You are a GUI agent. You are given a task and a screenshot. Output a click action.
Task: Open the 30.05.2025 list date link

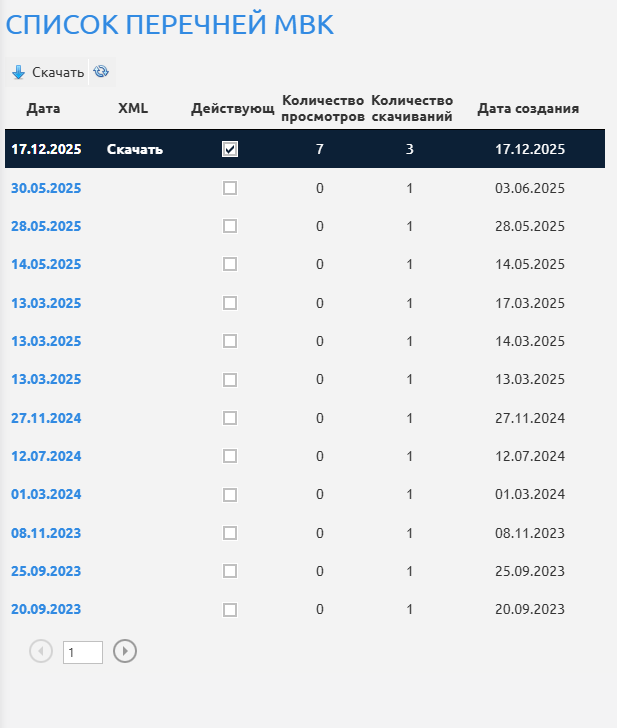[46, 188]
